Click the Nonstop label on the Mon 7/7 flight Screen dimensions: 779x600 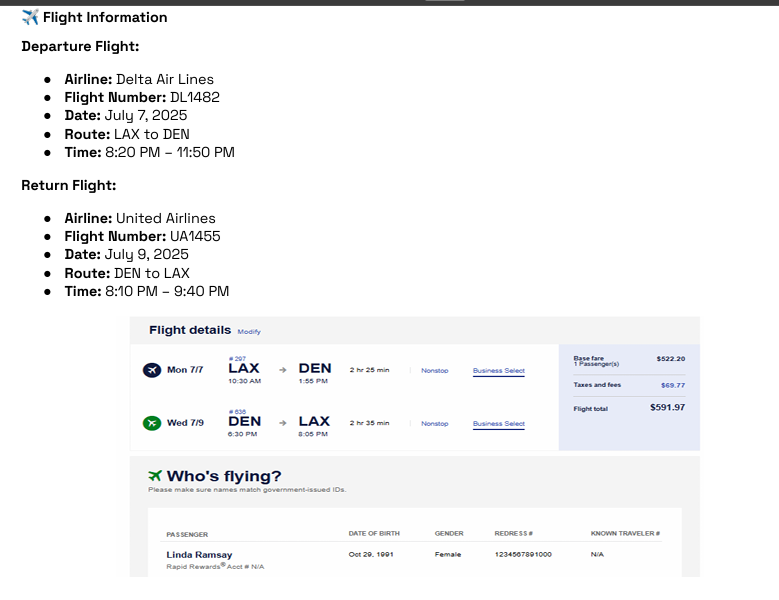(434, 371)
